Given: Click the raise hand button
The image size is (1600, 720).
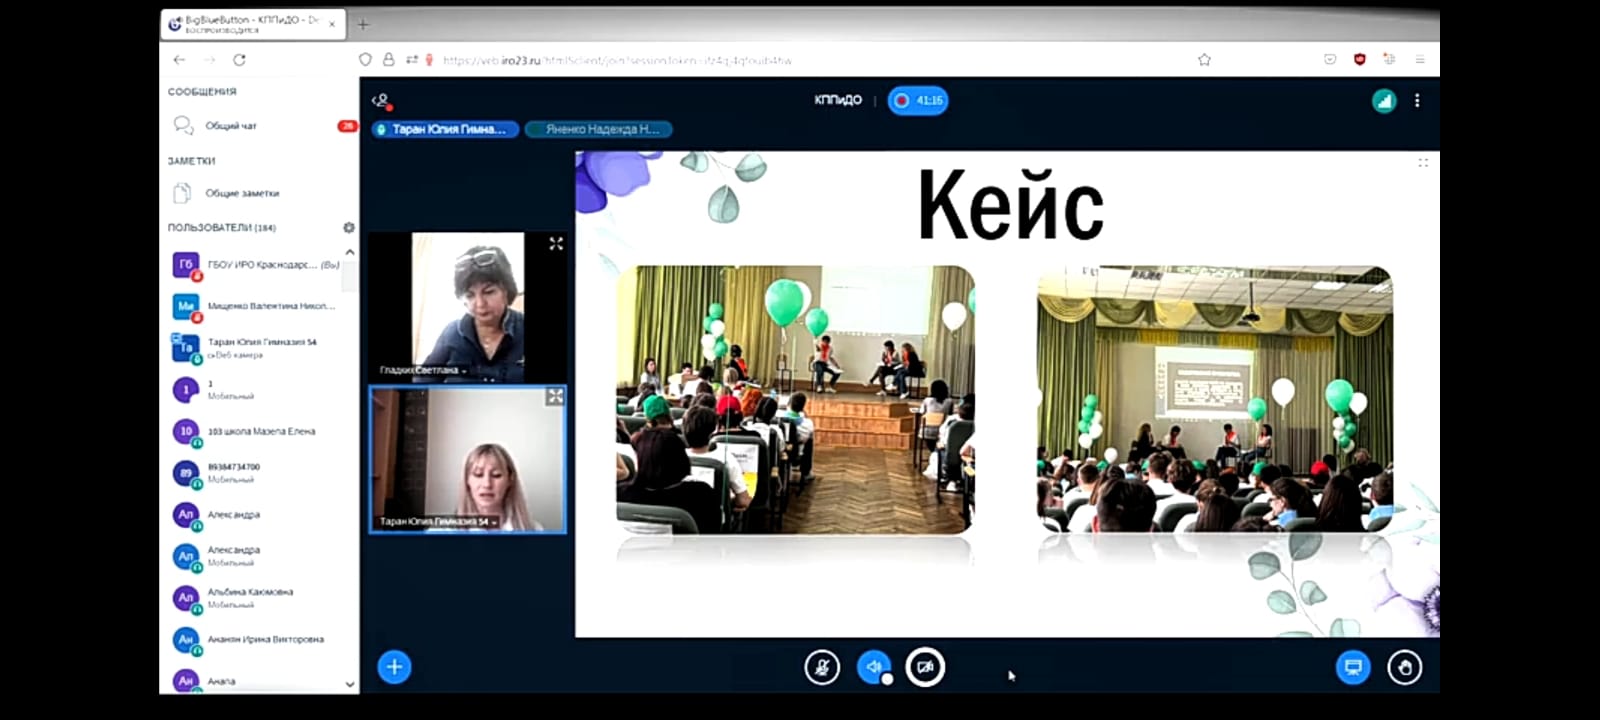Looking at the screenshot, I should point(1405,667).
